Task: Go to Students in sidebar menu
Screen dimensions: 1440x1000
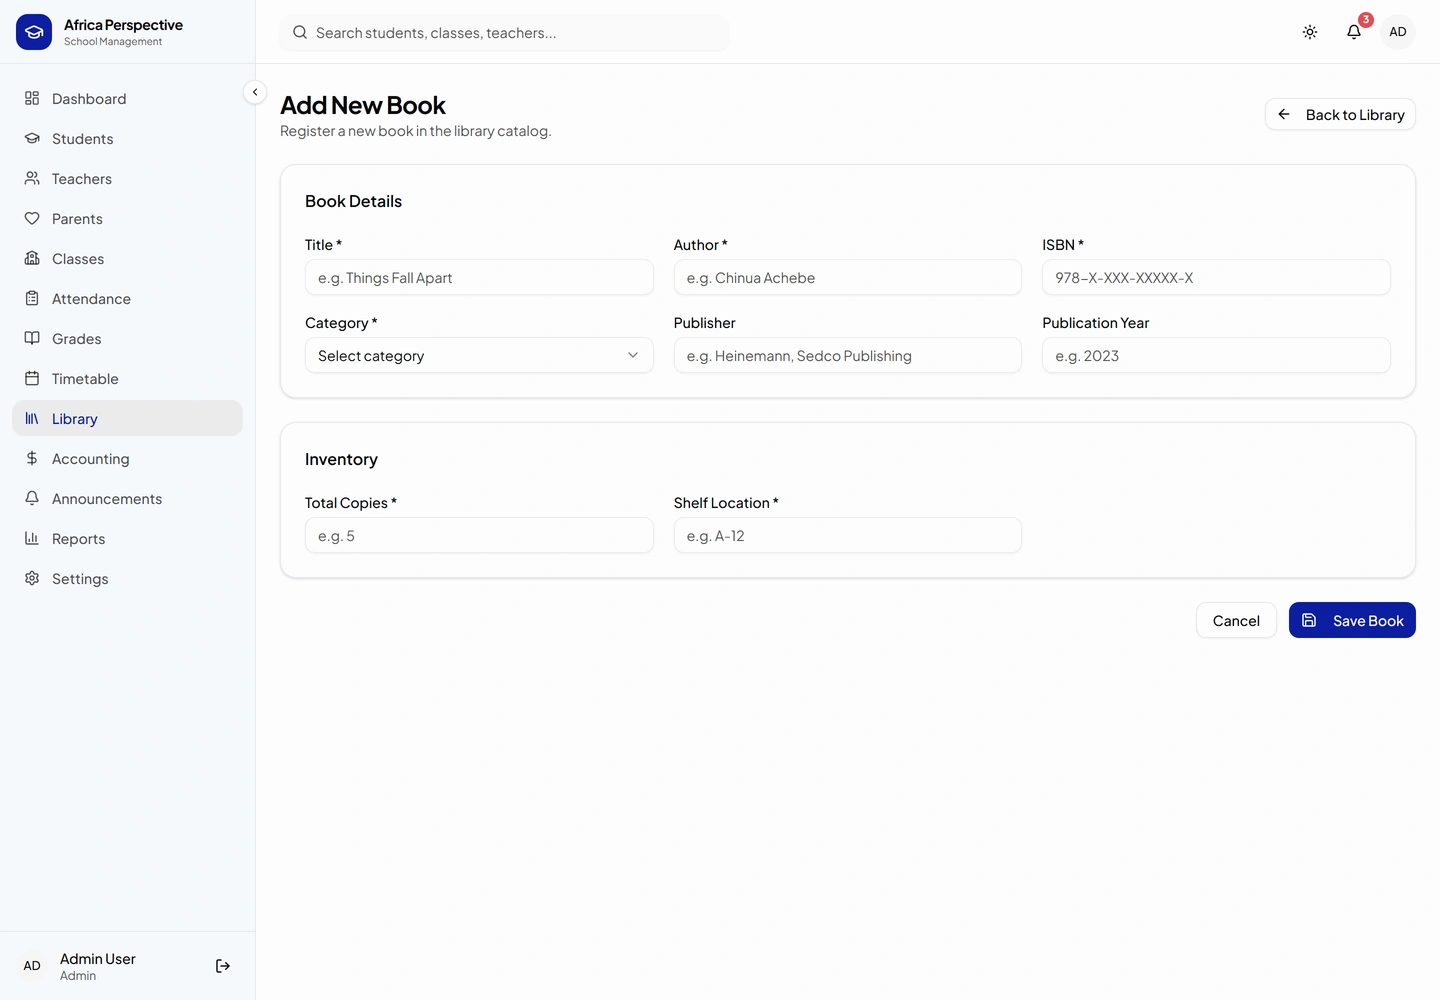Action: point(127,138)
